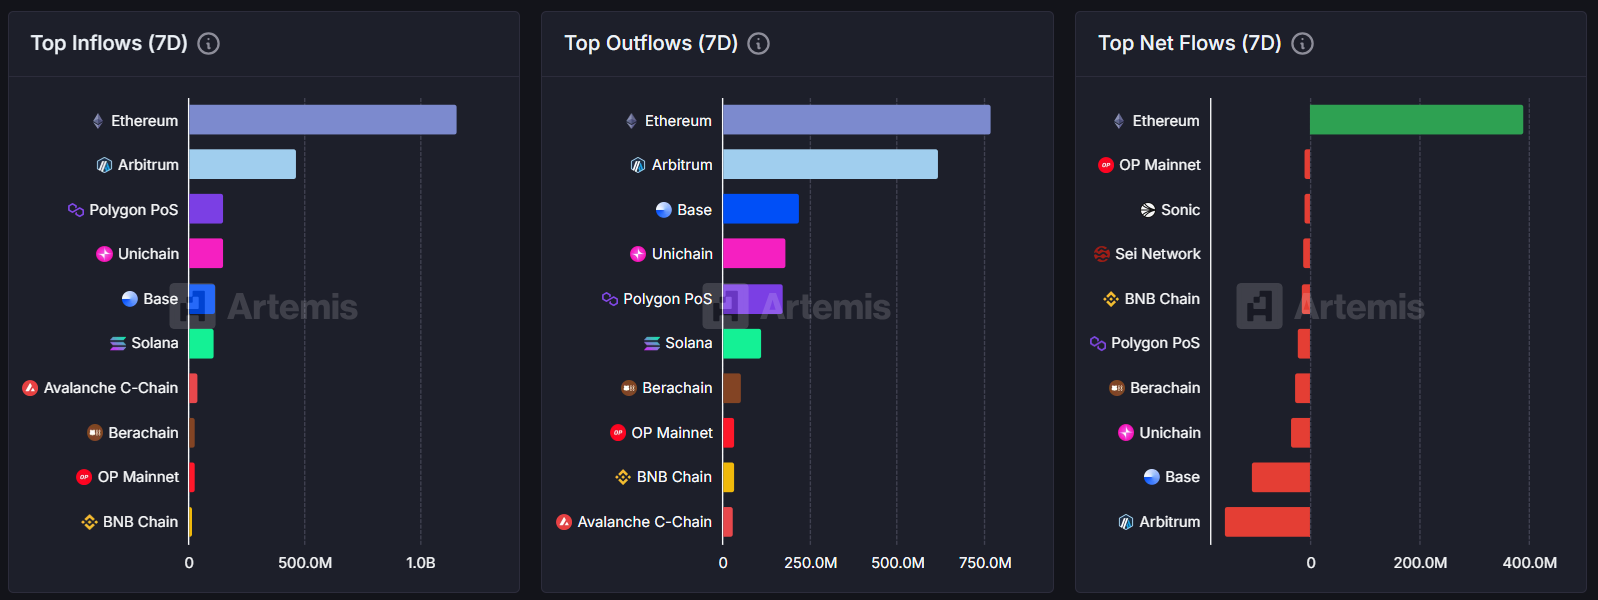This screenshot has height=600, width=1598.
Task: Select Ethereum outflow bar
Action: 857,120
